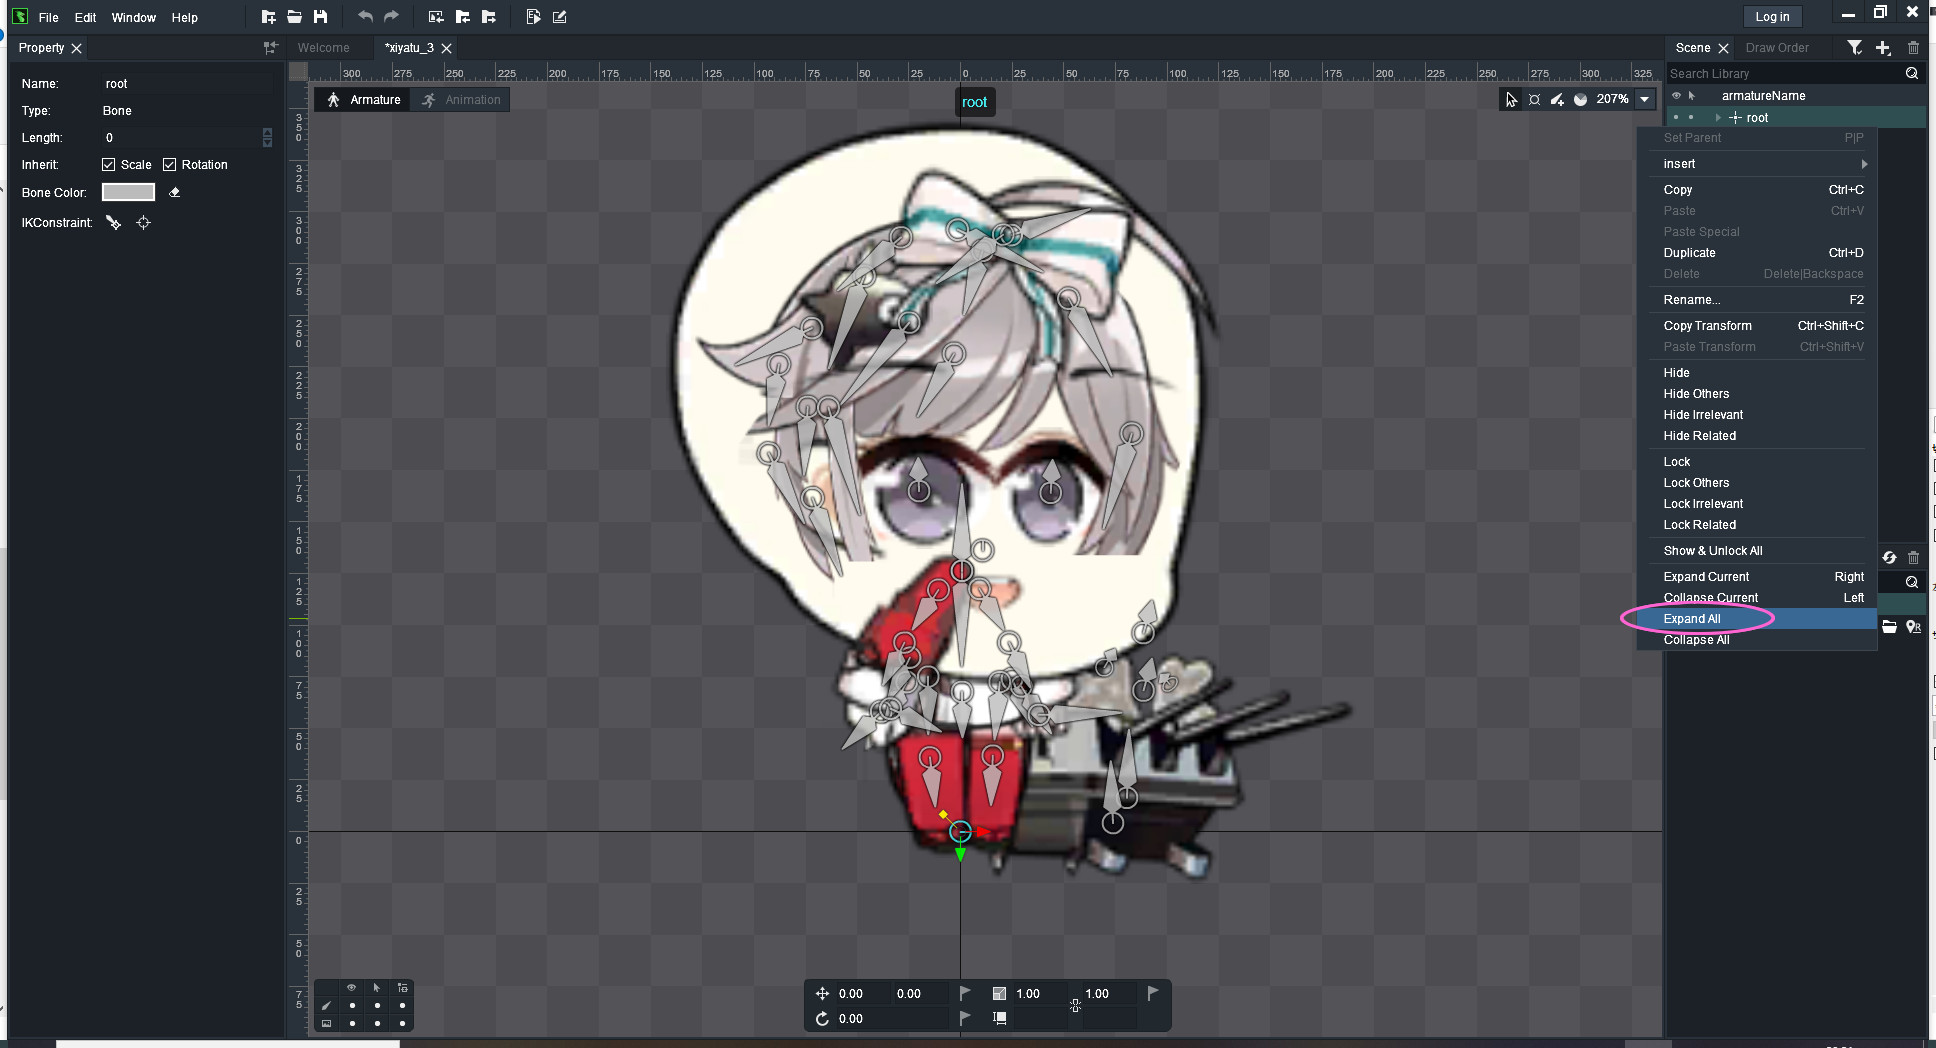Click the open project folder icon
Screen dimensions: 1936x1048
(294, 17)
